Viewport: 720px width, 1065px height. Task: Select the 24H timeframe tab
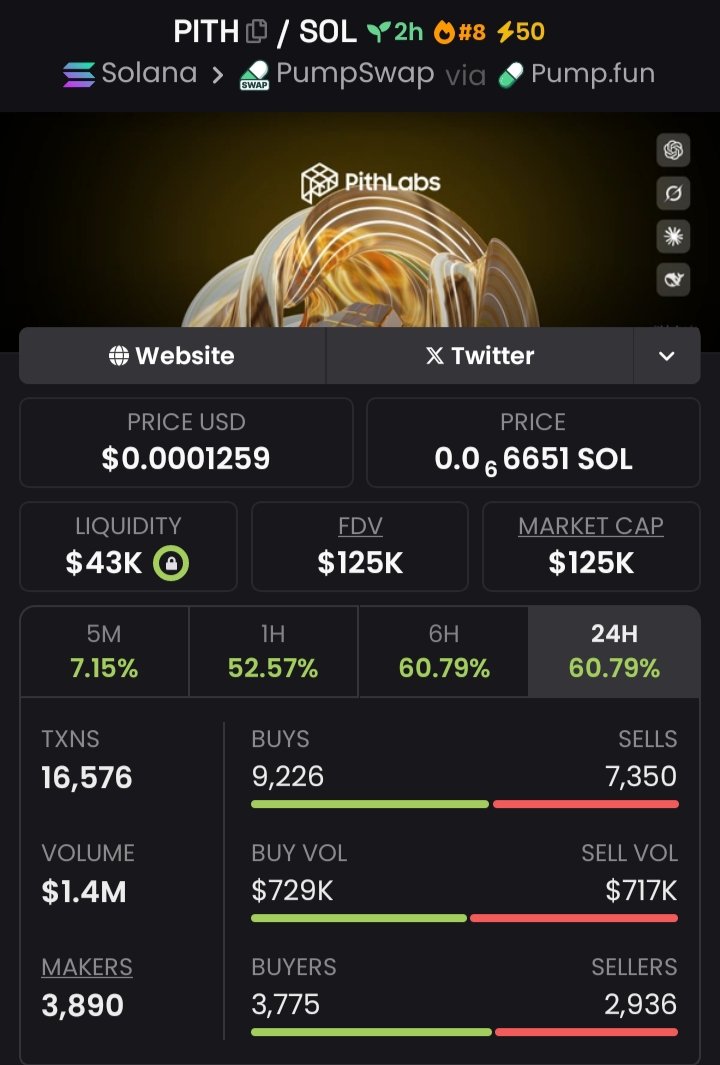click(614, 651)
